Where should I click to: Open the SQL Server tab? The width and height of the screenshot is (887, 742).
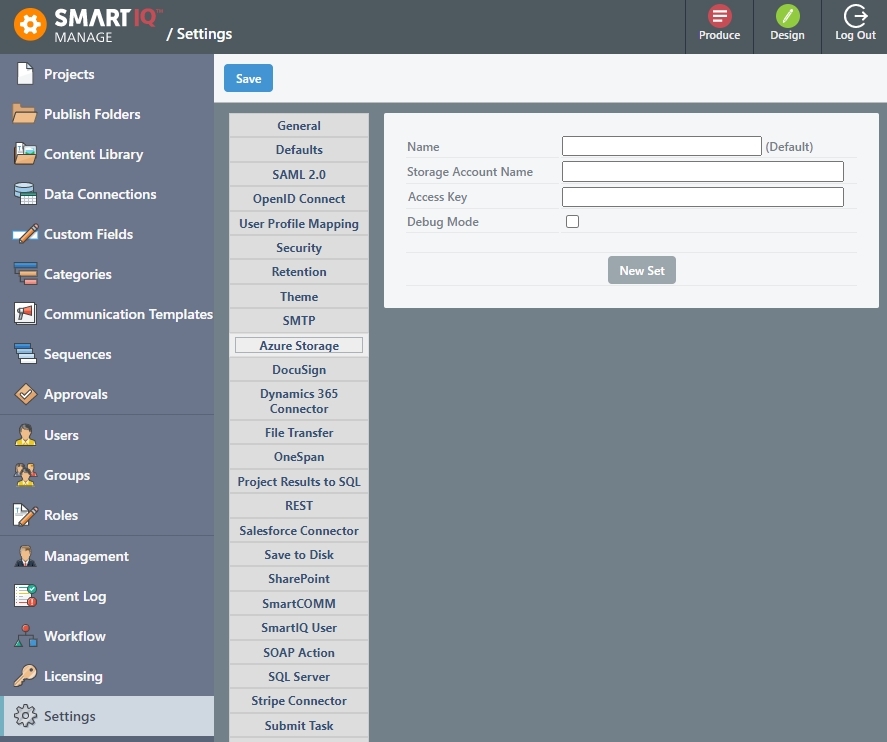tap(299, 676)
